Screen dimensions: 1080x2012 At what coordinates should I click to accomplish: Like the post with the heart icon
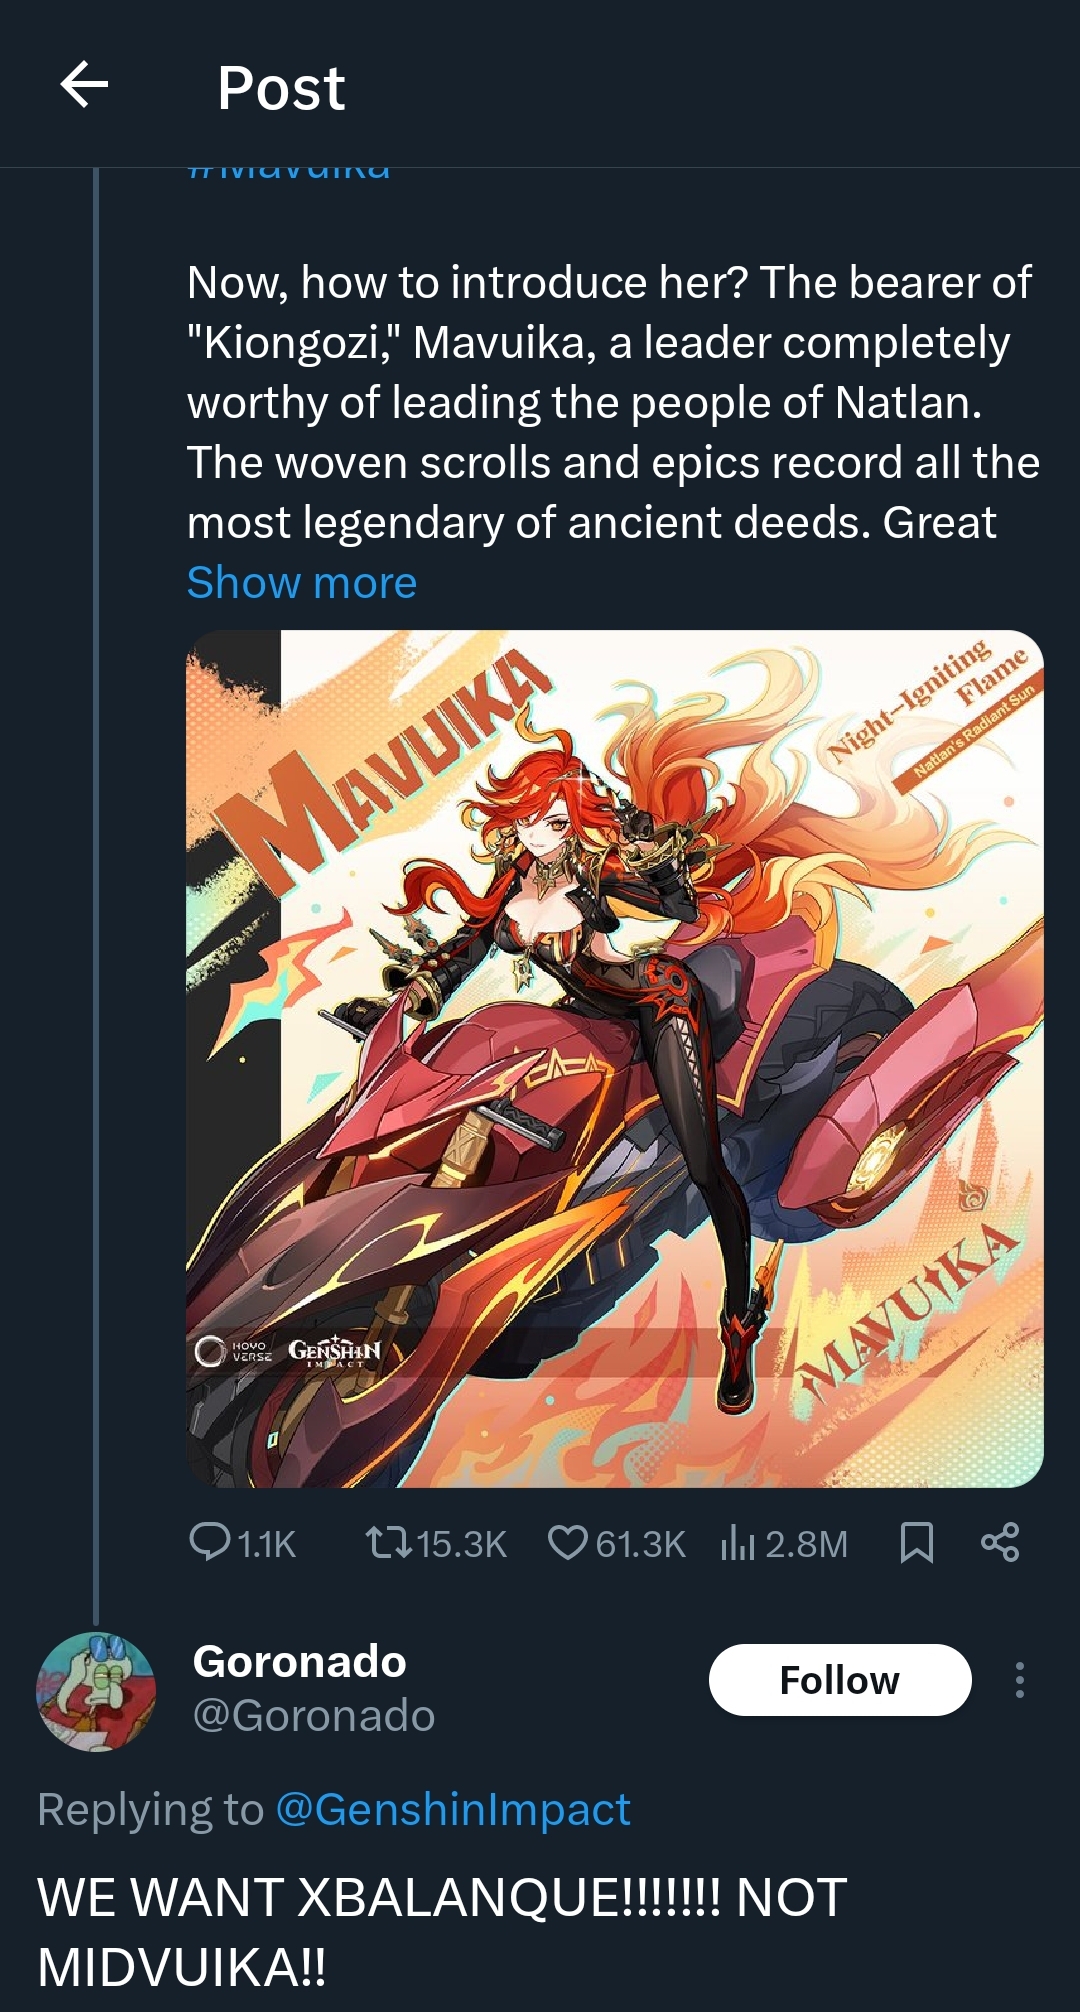(567, 1542)
